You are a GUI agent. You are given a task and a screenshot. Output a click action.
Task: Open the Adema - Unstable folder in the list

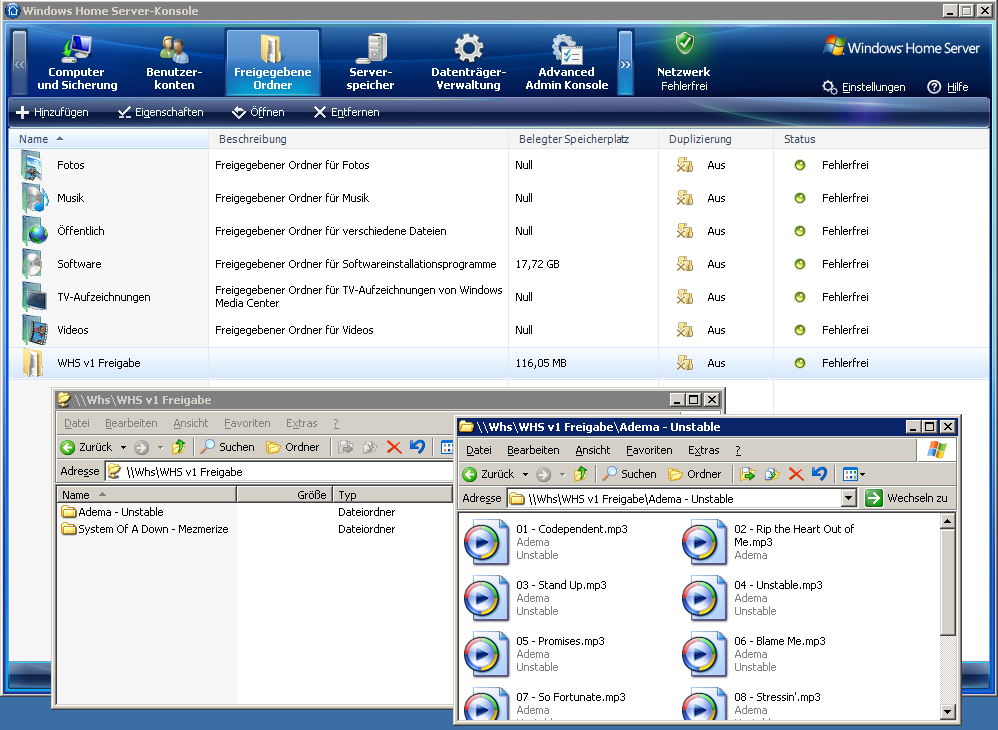coord(113,512)
